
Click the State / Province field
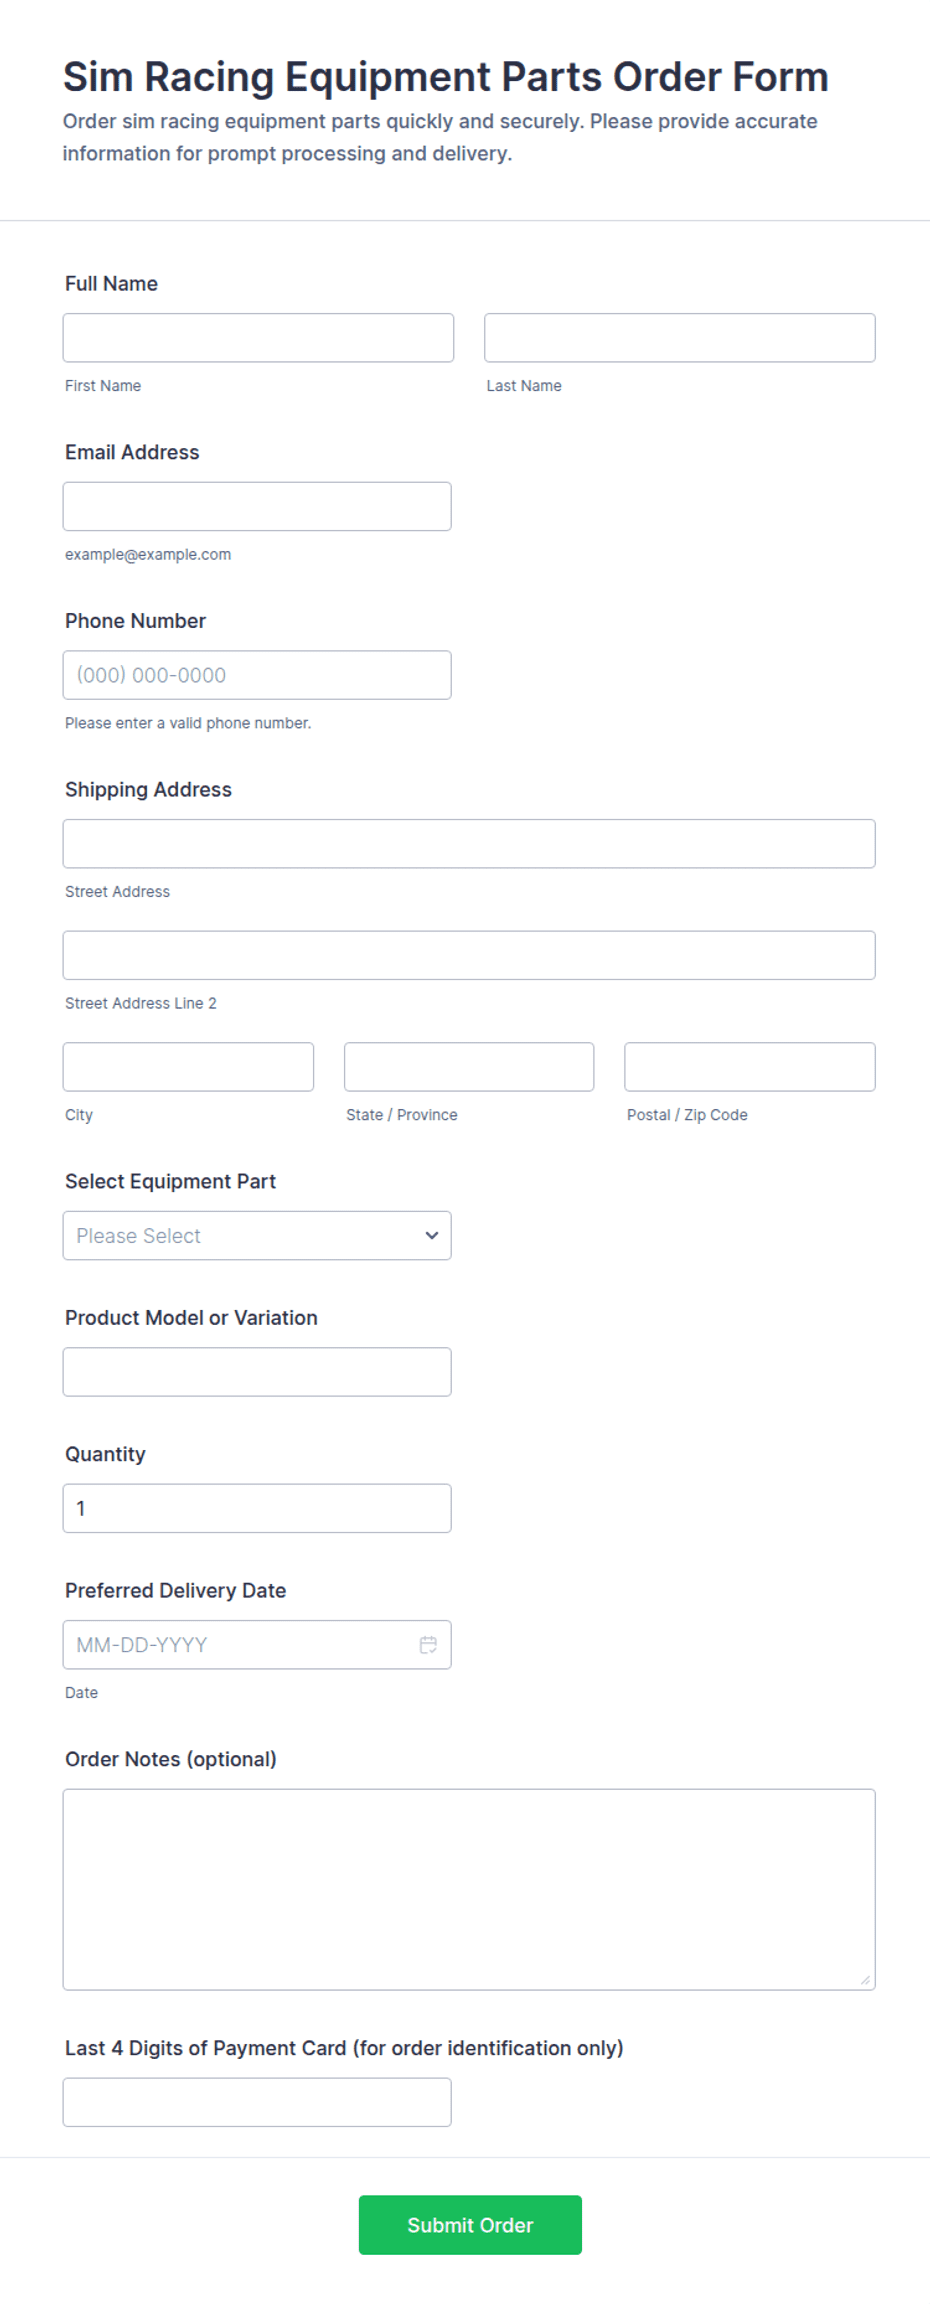[468, 1067]
